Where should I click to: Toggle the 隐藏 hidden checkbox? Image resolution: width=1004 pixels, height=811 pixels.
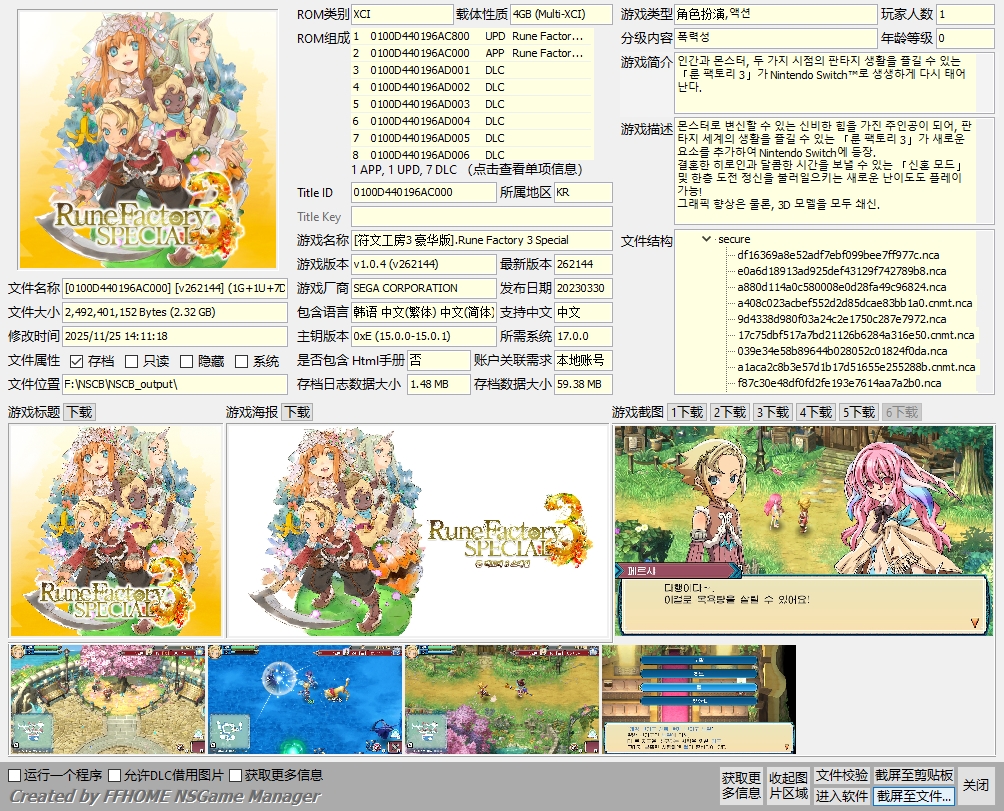point(186,362)
